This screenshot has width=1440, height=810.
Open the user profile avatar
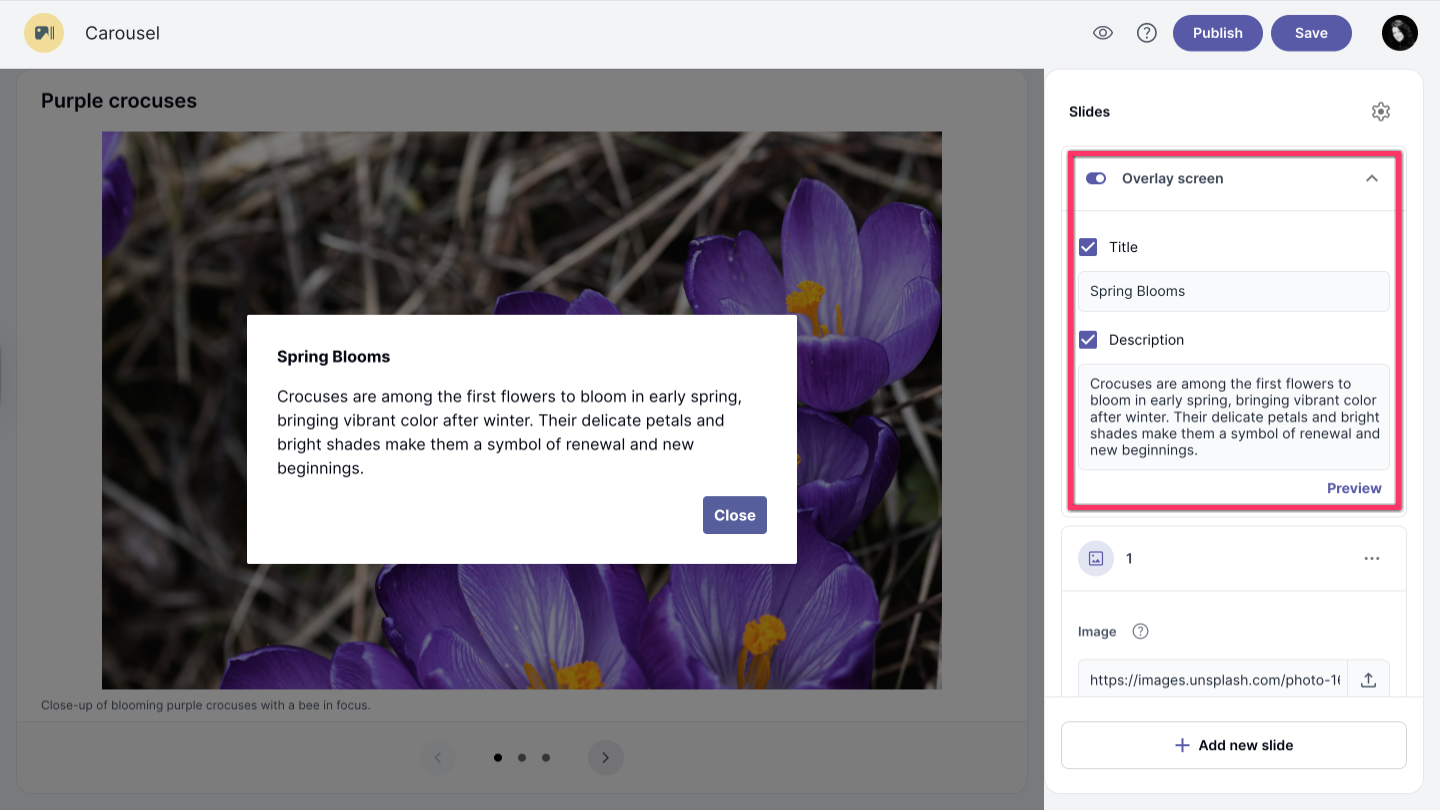(1399, 33)
